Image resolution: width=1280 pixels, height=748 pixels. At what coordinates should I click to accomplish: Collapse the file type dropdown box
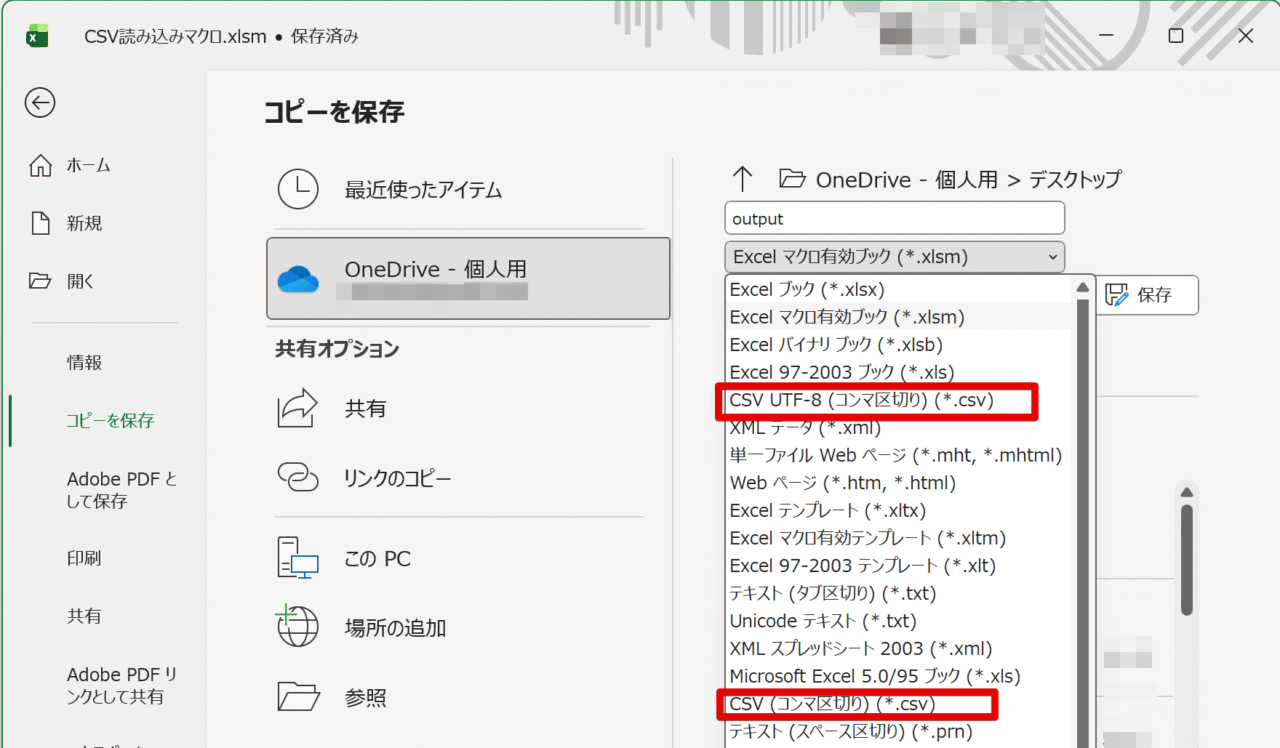894,257
